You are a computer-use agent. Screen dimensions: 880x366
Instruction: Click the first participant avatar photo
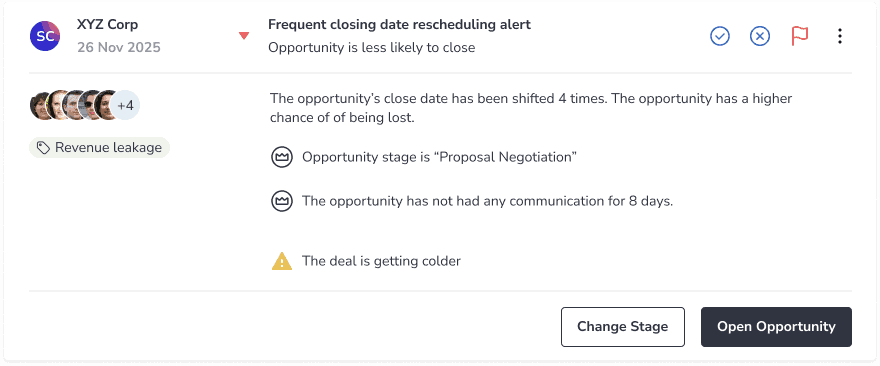point(40,106)
